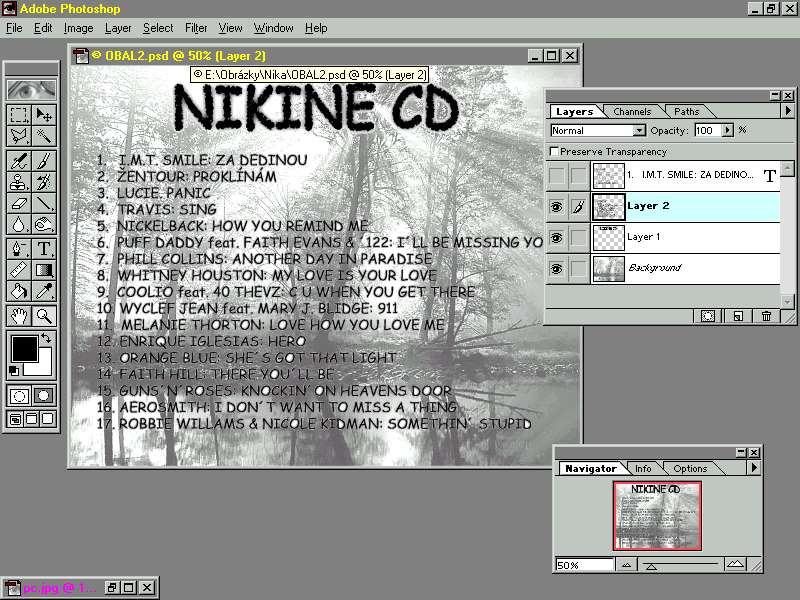The height and width of the screenshot is (600, 800).
Task: Restore the minimized pc.jpg window
Action: 112,588
